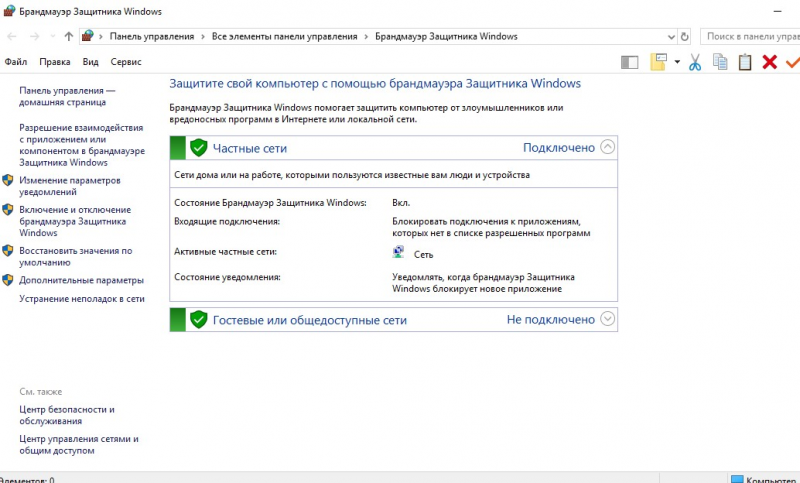
Task: Focus the control panel search field
Action: coord(750,36)
